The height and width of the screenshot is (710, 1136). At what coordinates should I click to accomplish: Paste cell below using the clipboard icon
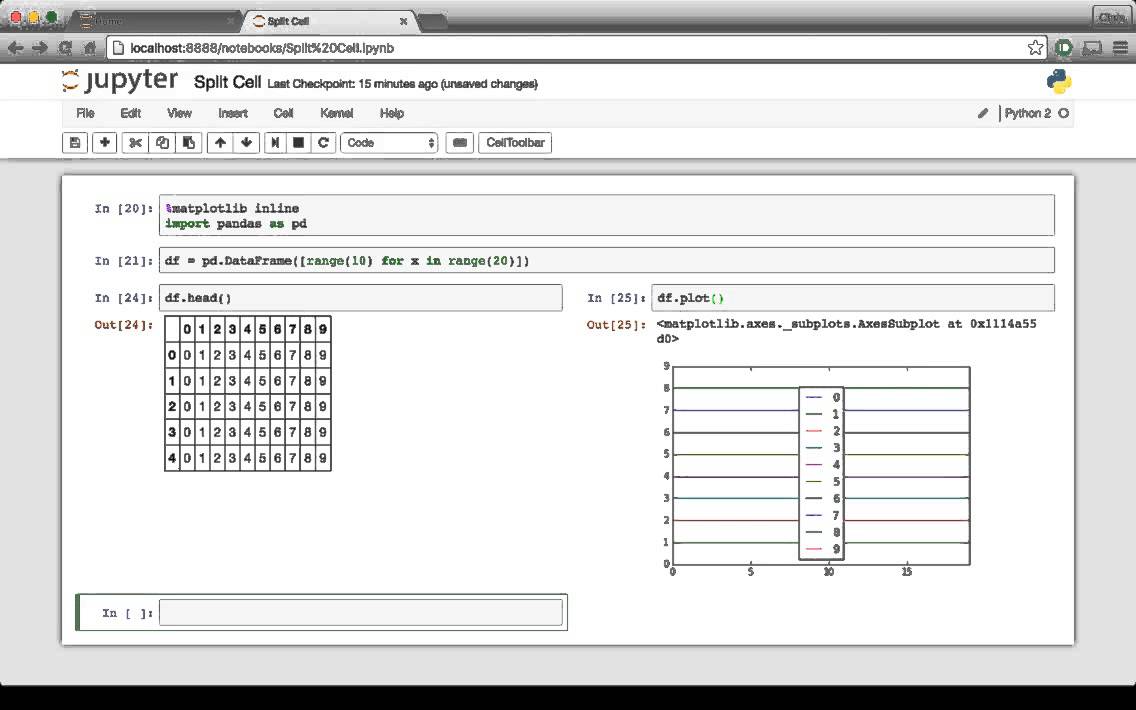tap(188, 143)
